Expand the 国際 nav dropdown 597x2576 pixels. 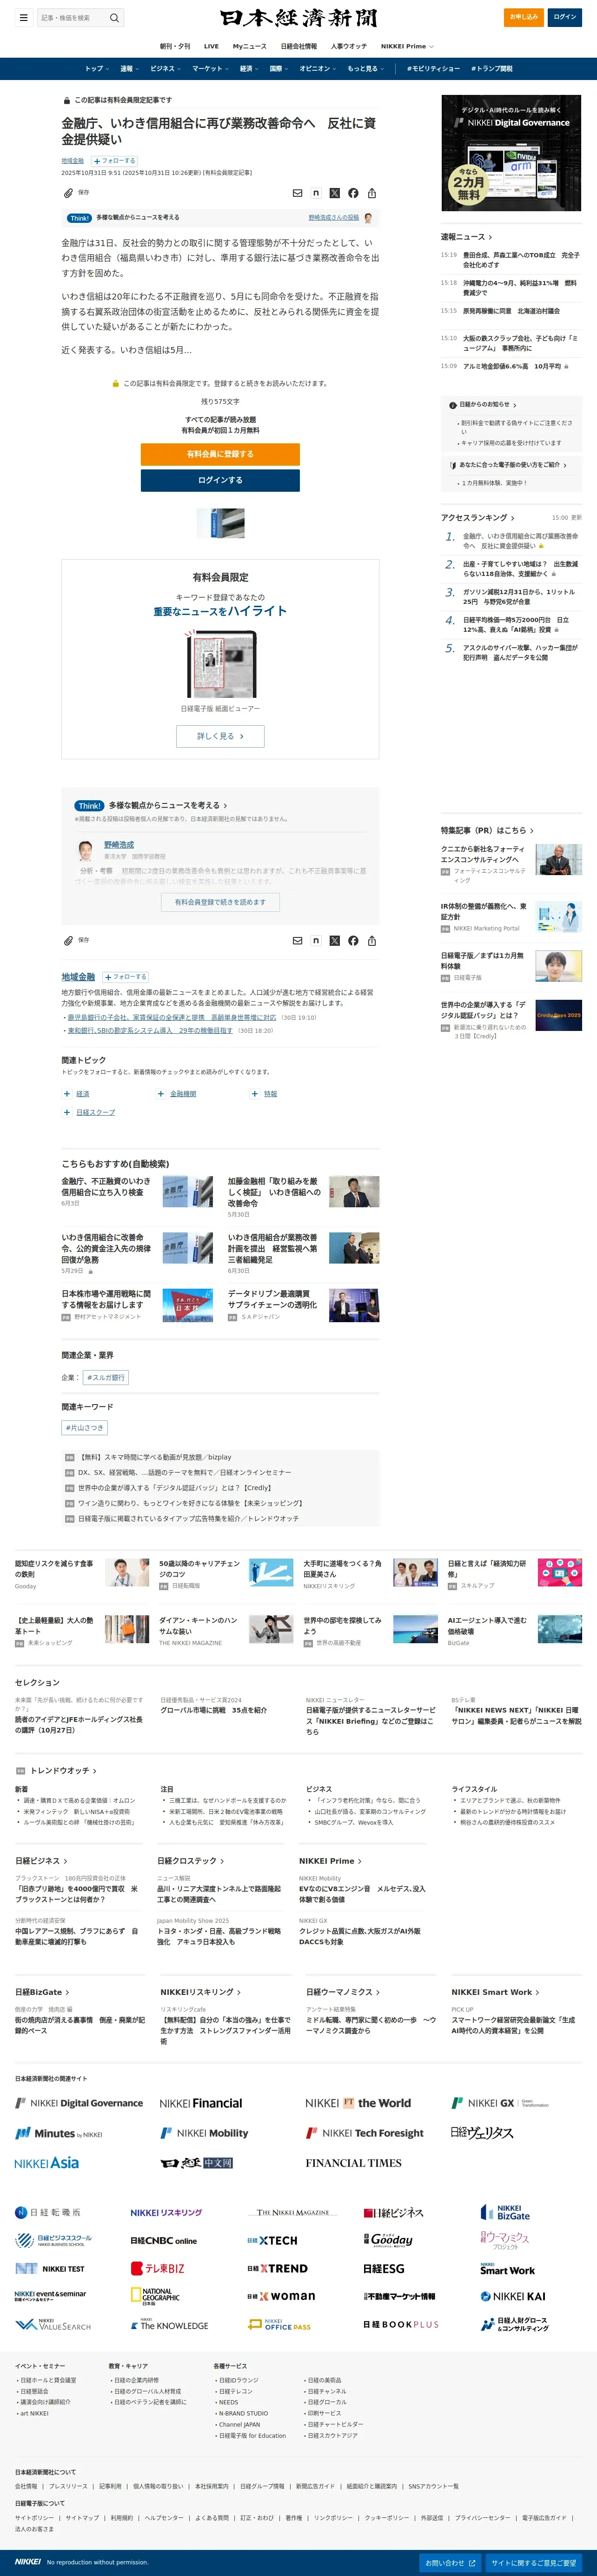pyautogui.click(x=279, y=69)
